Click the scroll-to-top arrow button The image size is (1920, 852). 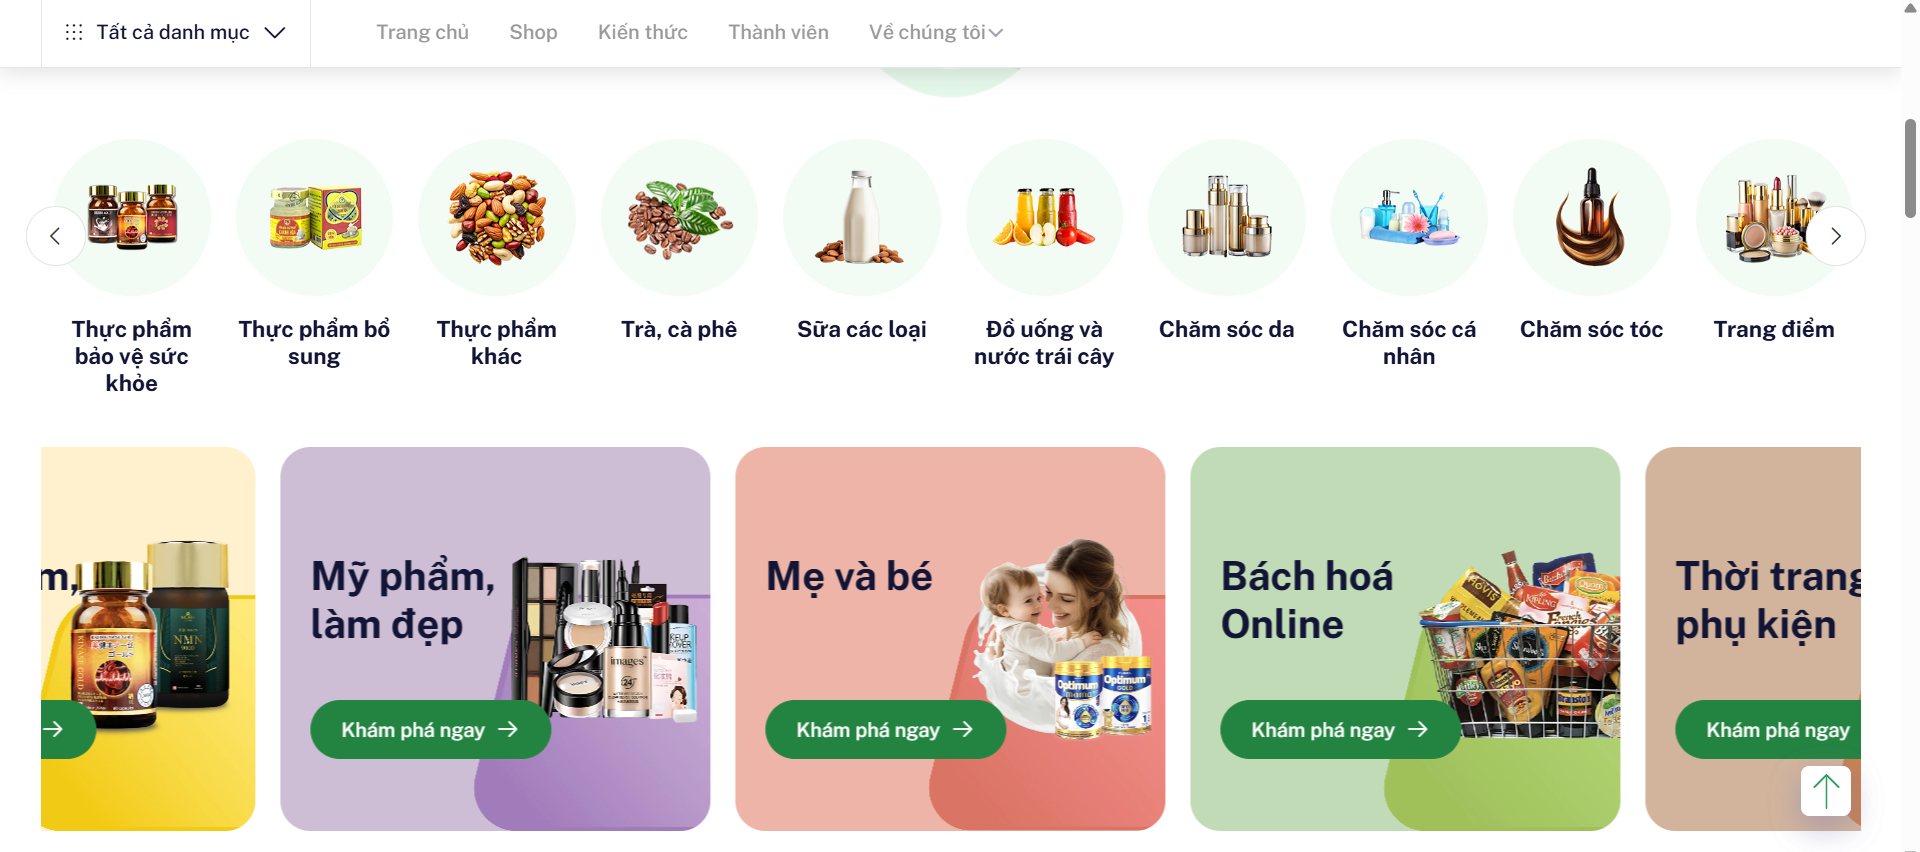[x=1826, y=791]
